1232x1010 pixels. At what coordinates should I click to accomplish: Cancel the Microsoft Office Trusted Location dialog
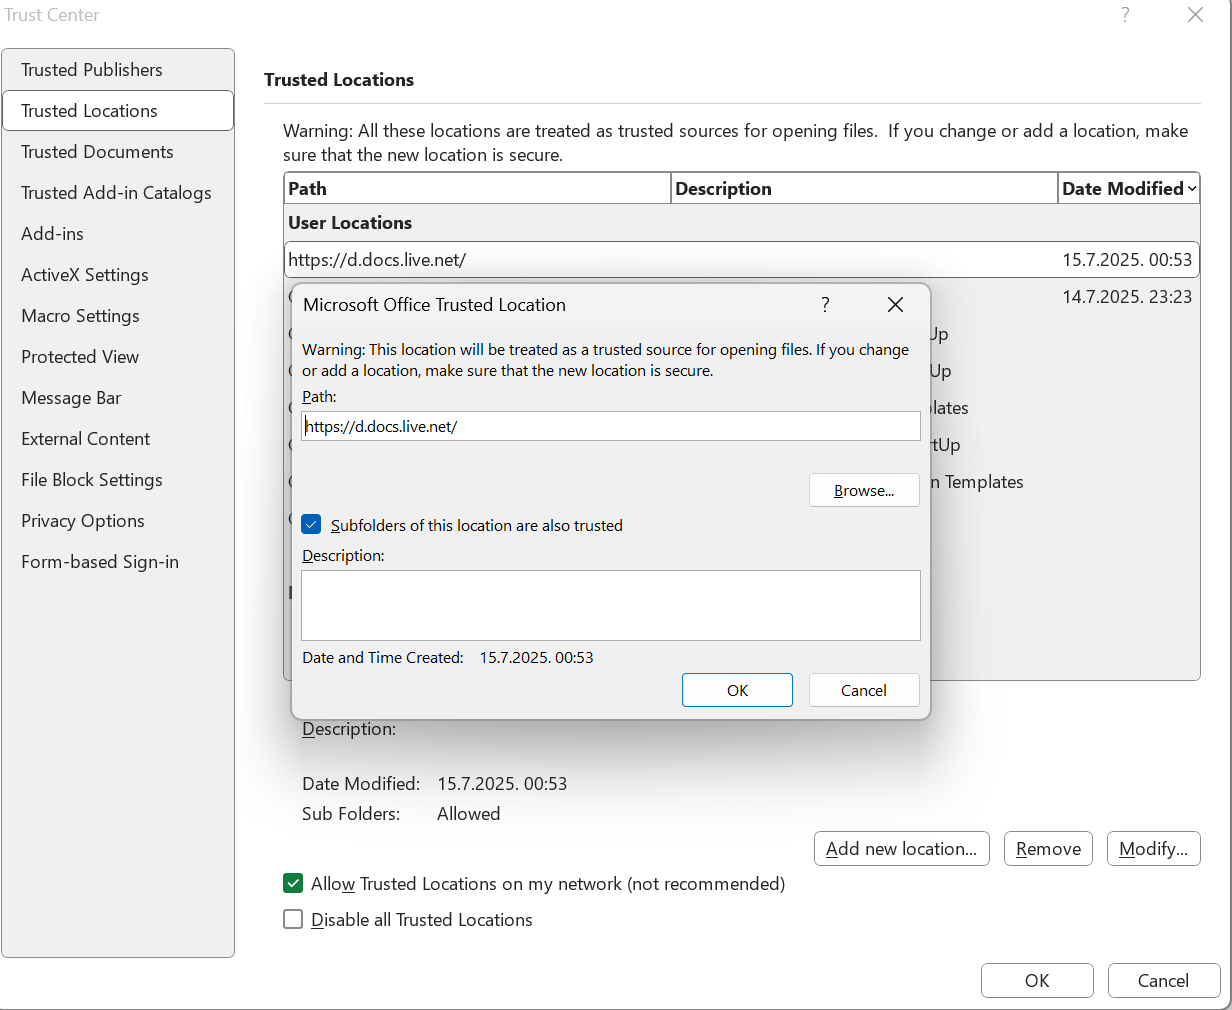(864, 690)
